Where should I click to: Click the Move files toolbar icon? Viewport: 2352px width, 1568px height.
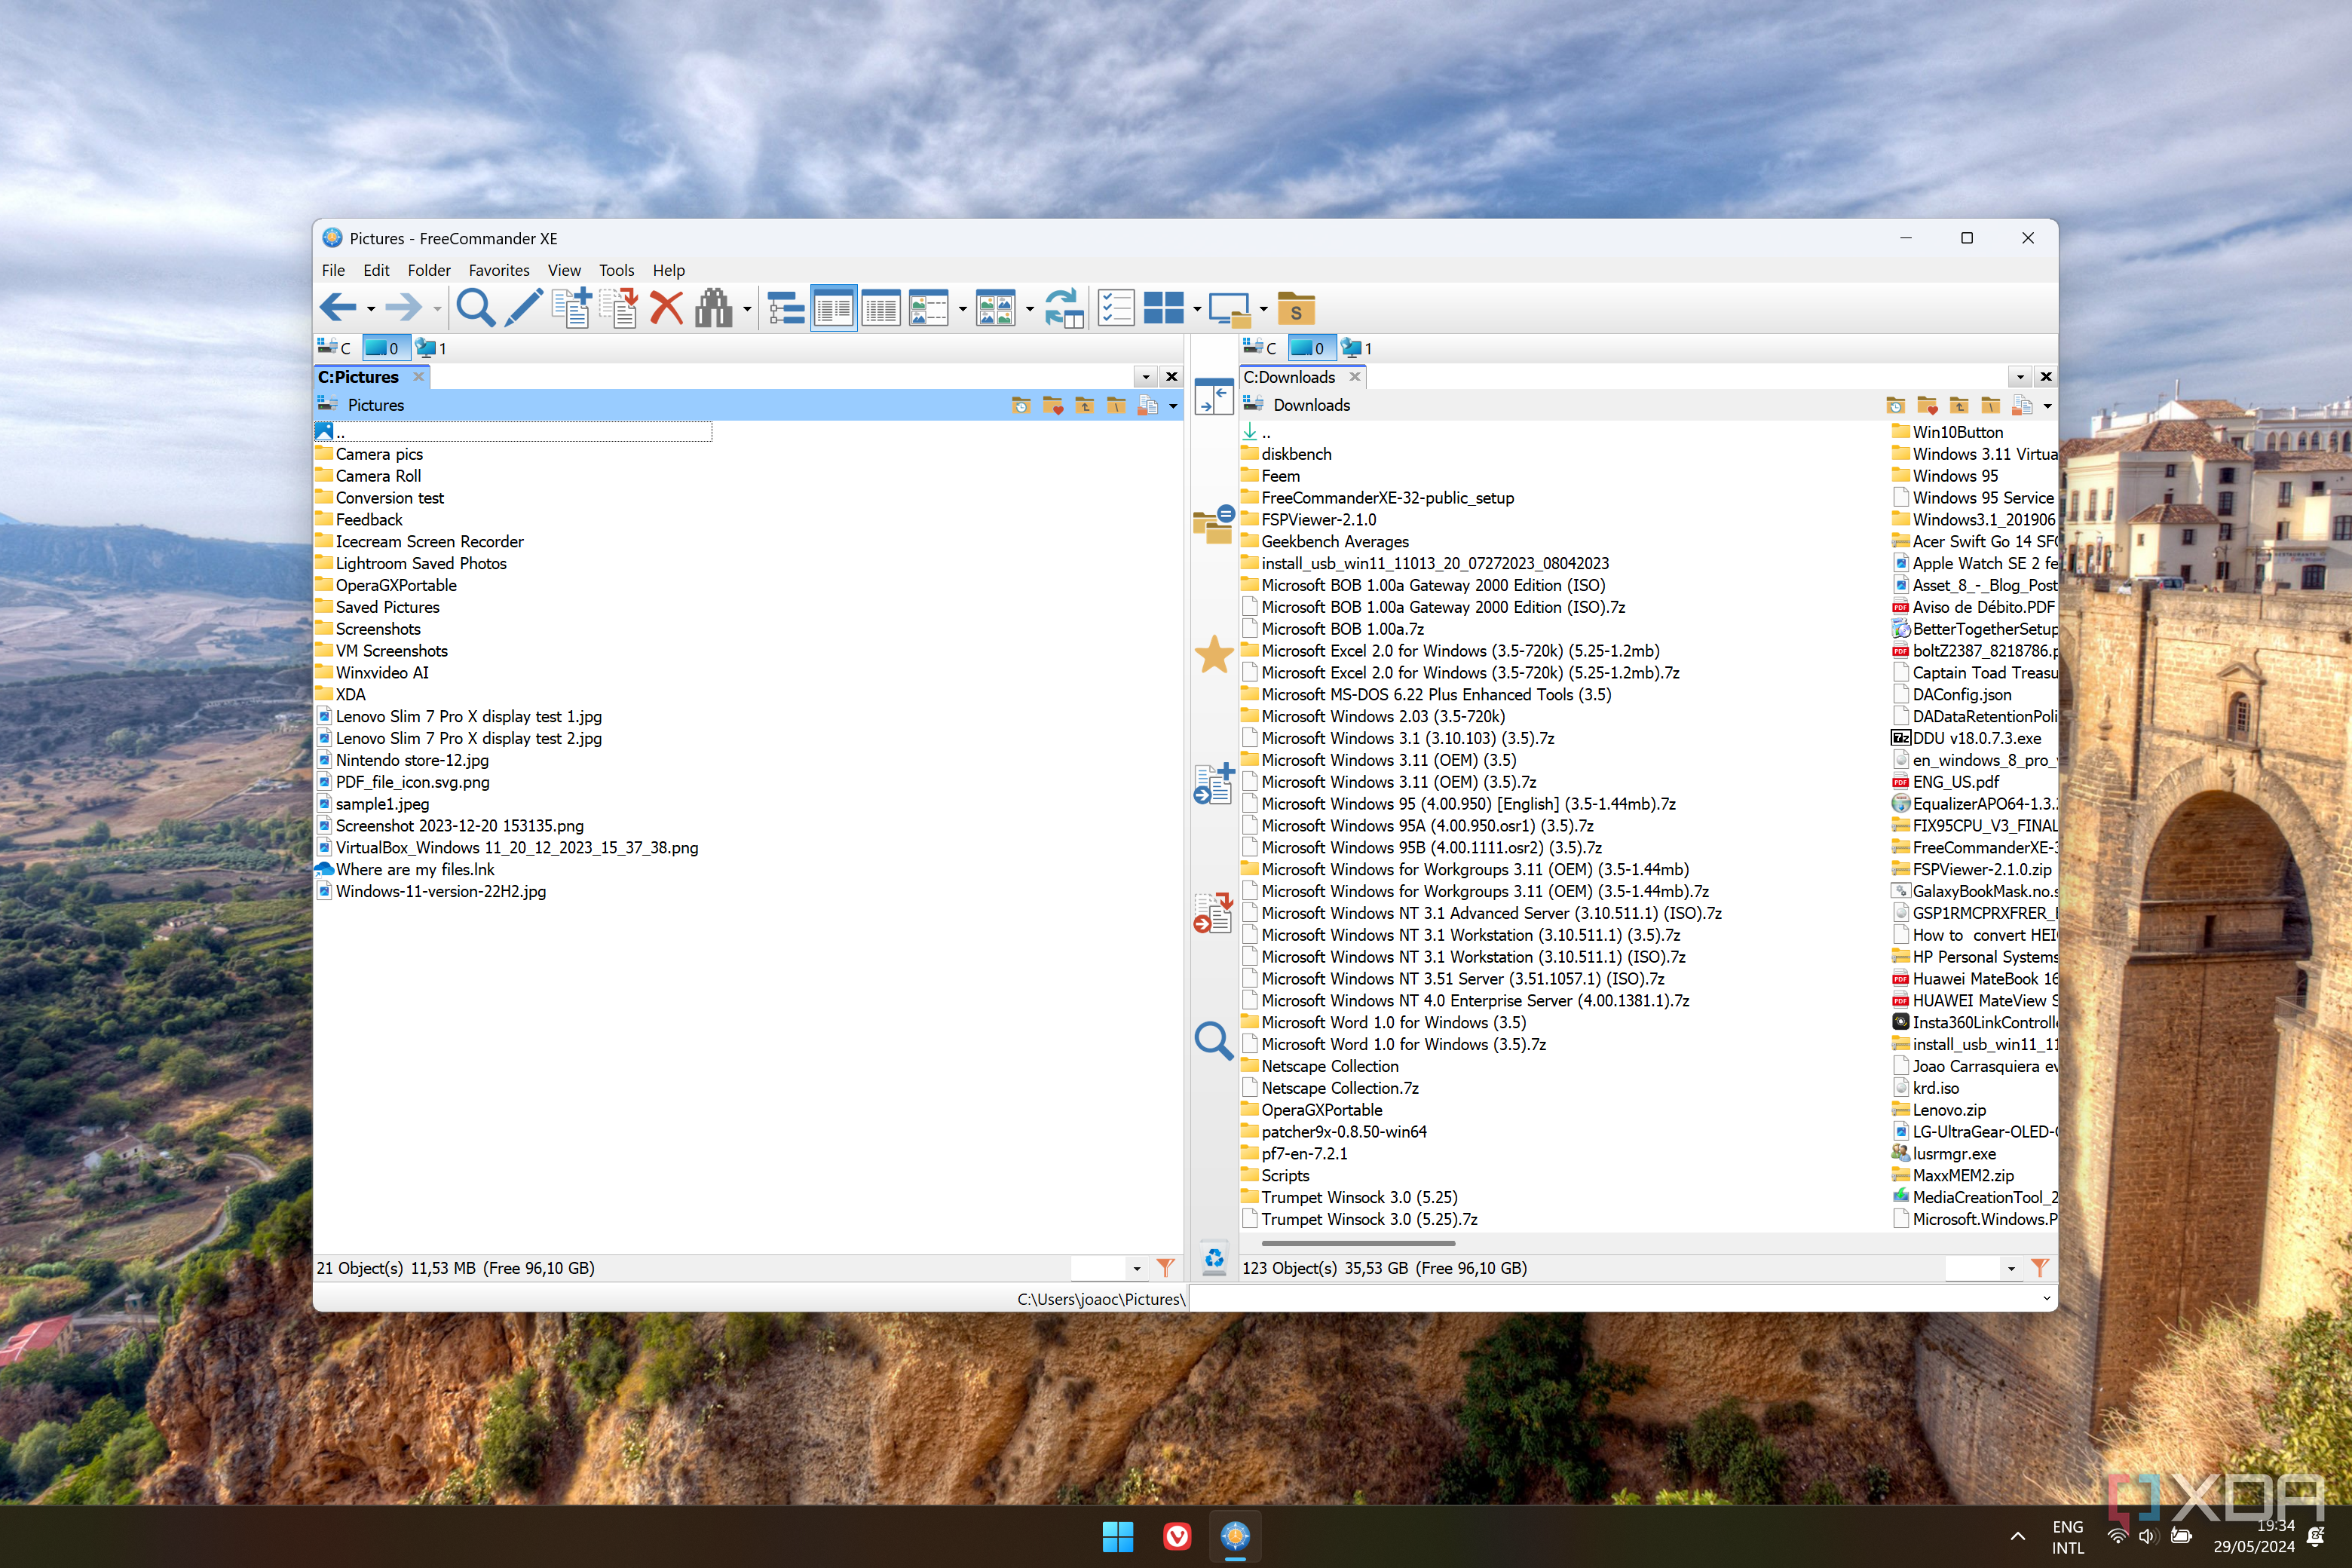tap(620, 308)
